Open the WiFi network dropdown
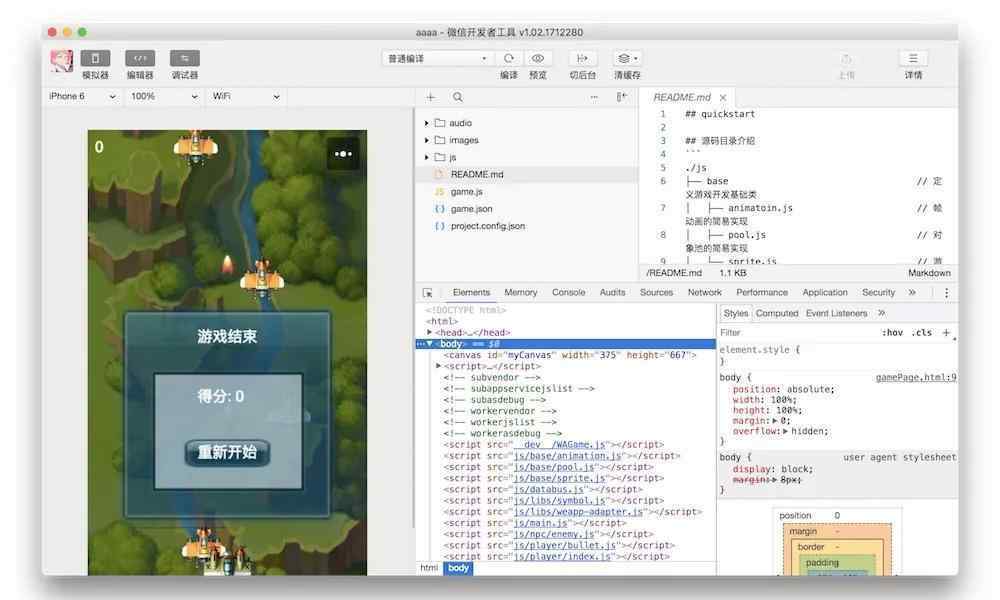Screen dimensions: 1000x600 point(246,96)
